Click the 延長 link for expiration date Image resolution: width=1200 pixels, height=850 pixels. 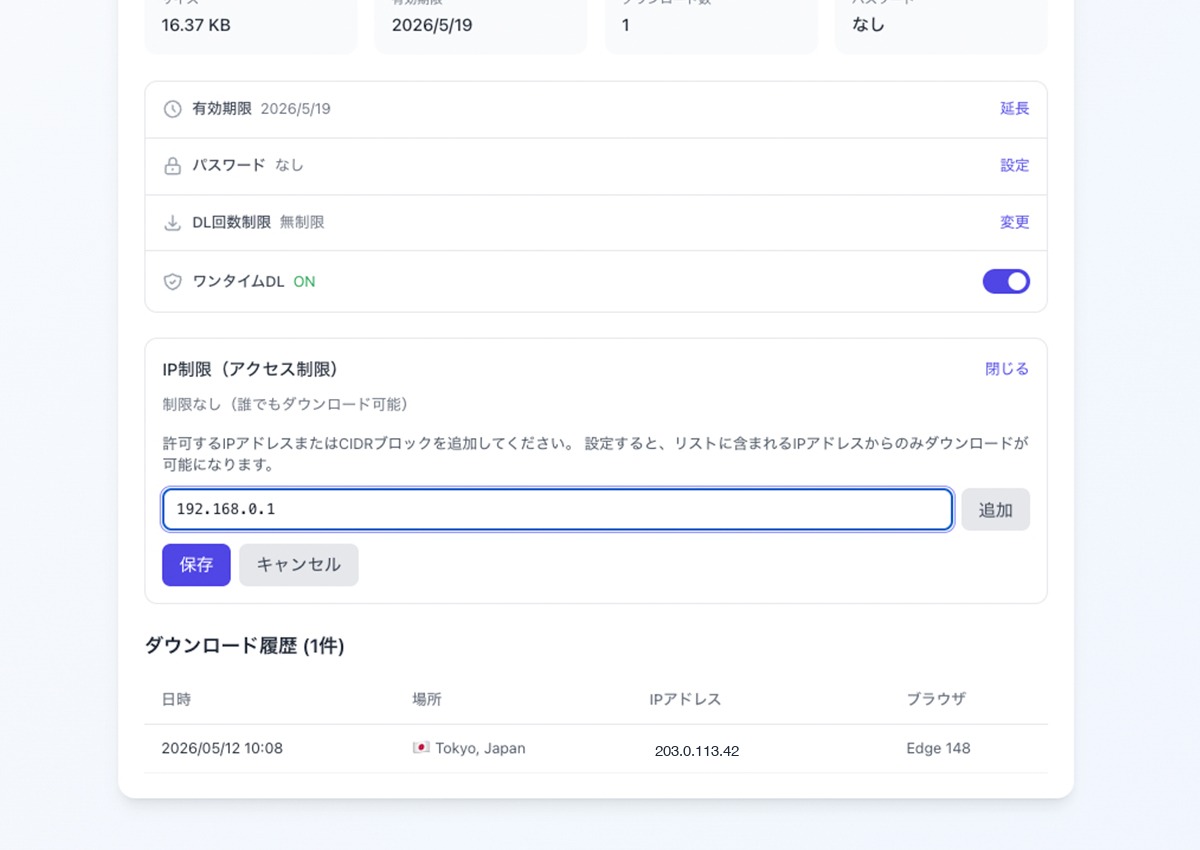click(x=1015, y=109)
